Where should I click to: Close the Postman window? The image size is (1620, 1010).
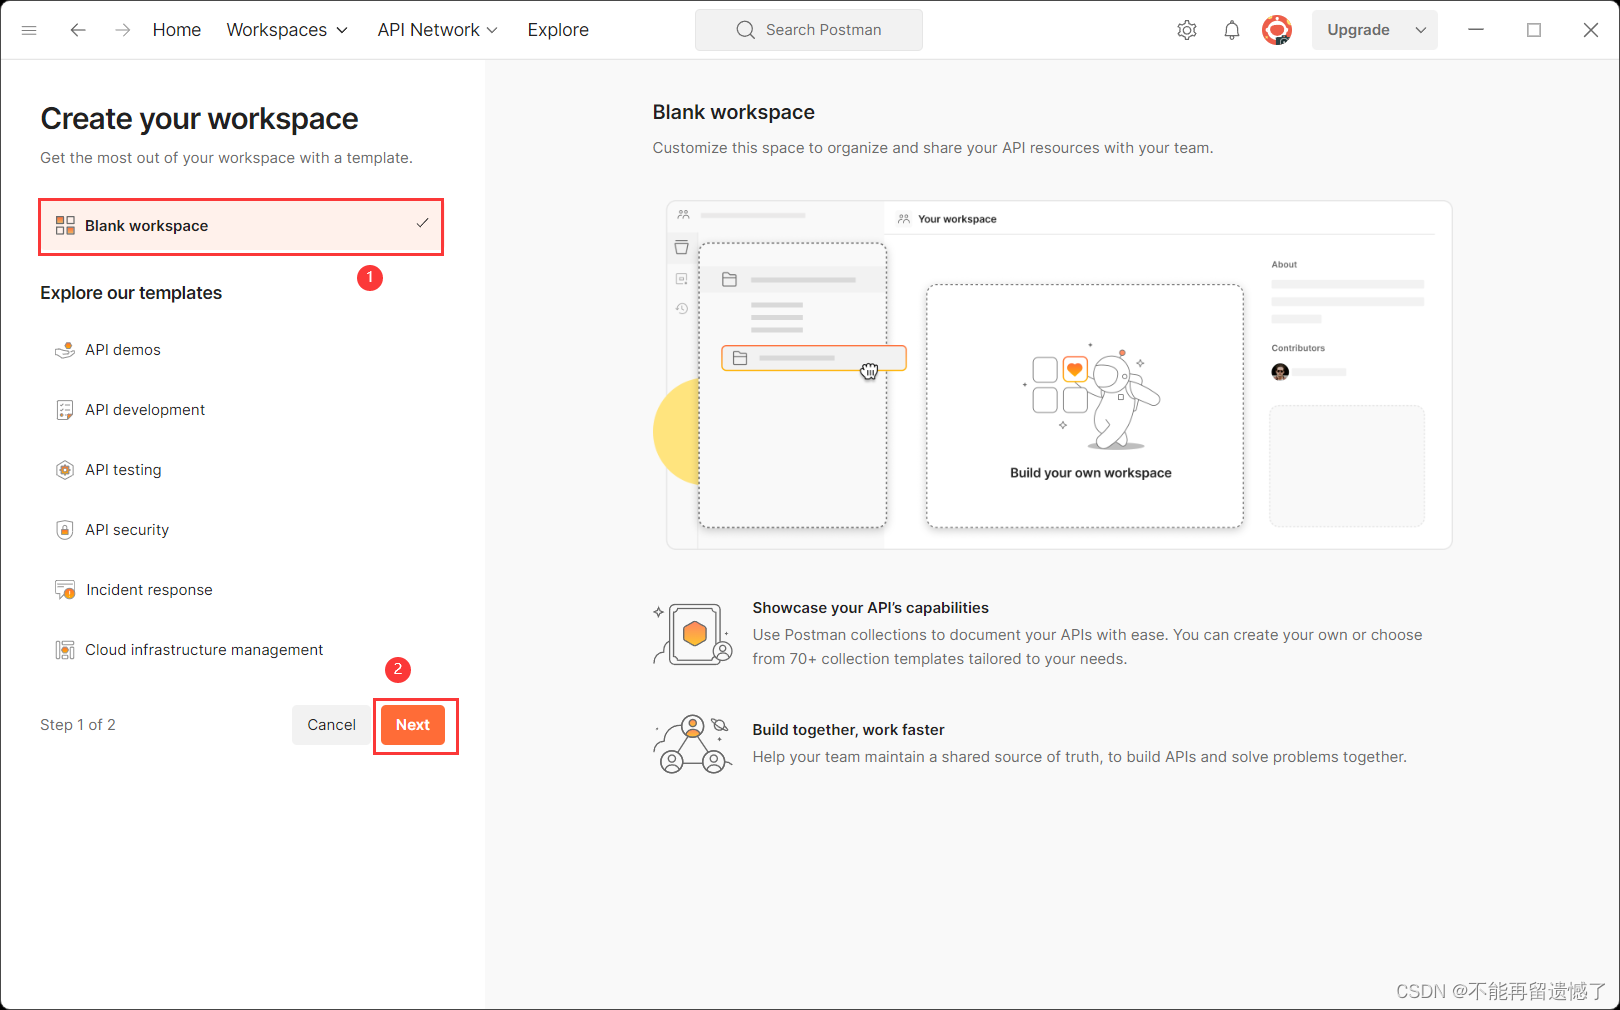1591,30
